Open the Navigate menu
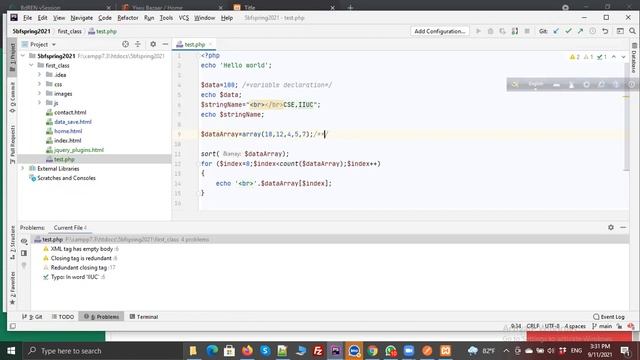This screenshot has width=640, height=360. [82, 18]
